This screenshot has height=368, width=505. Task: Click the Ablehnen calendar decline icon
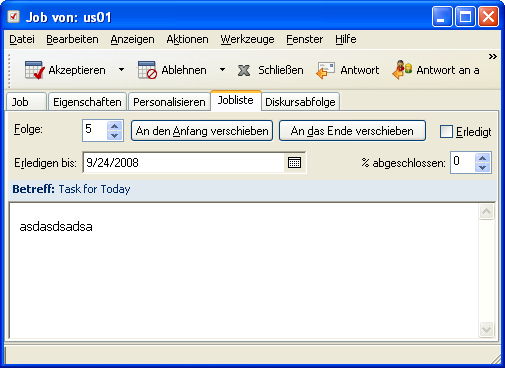point(147,70)
